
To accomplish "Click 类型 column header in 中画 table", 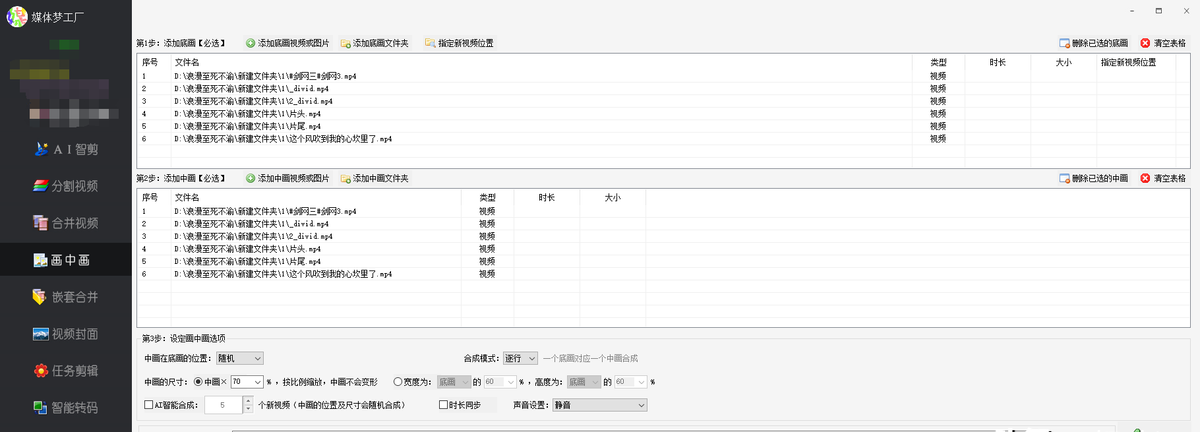I will (x=487, y=198).
